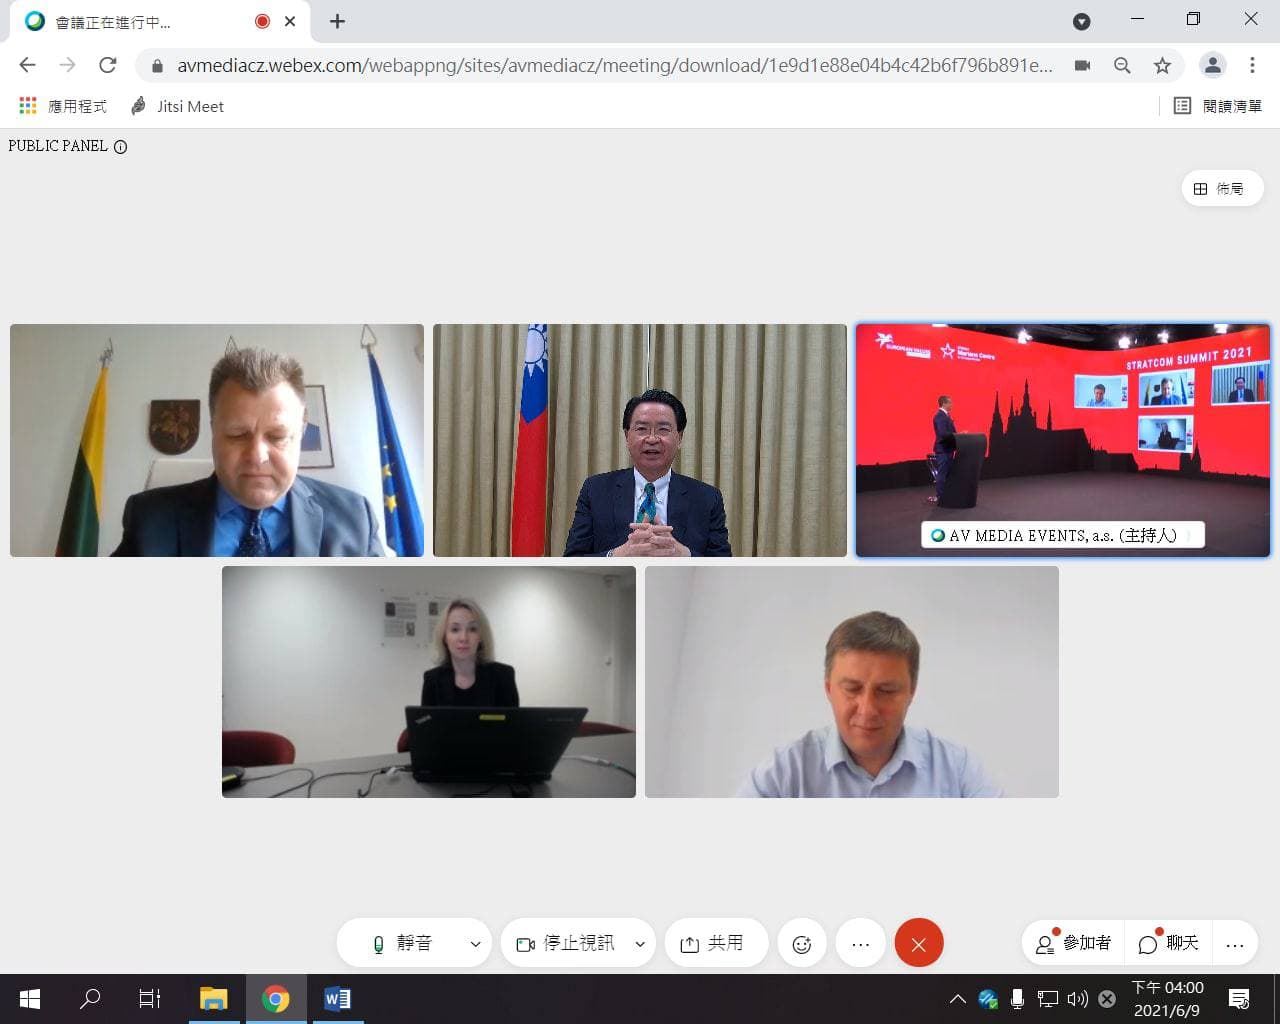1280x1024 pixels.
Task: Click the info icon beside PUBLIC PANEL
Action: click(121, 146)
